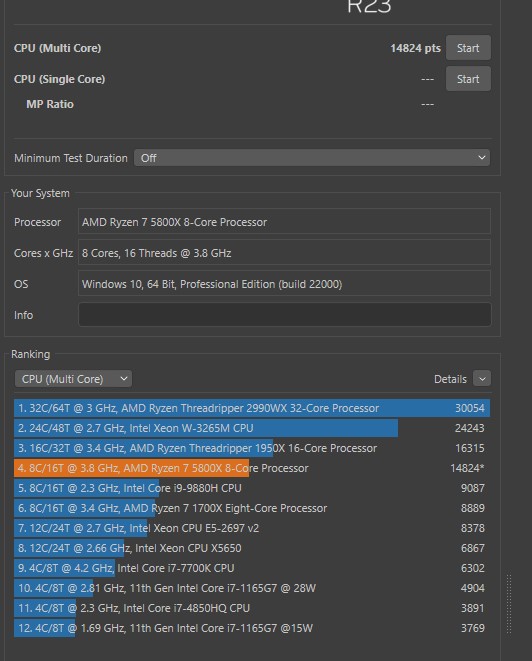Screen dimensions: 532x661
Task: Select the Intel Core i9-9880H ranking row
Action: [x=252, y=488]
